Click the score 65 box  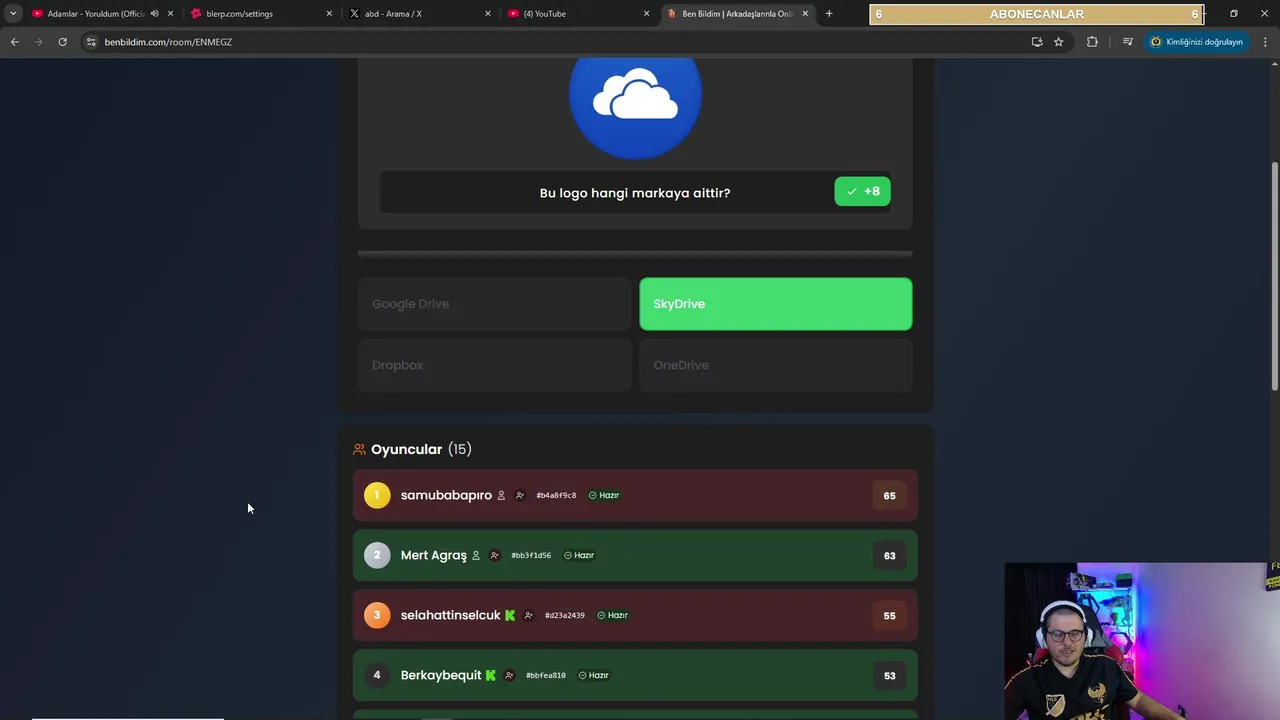[x=889, y=496]
